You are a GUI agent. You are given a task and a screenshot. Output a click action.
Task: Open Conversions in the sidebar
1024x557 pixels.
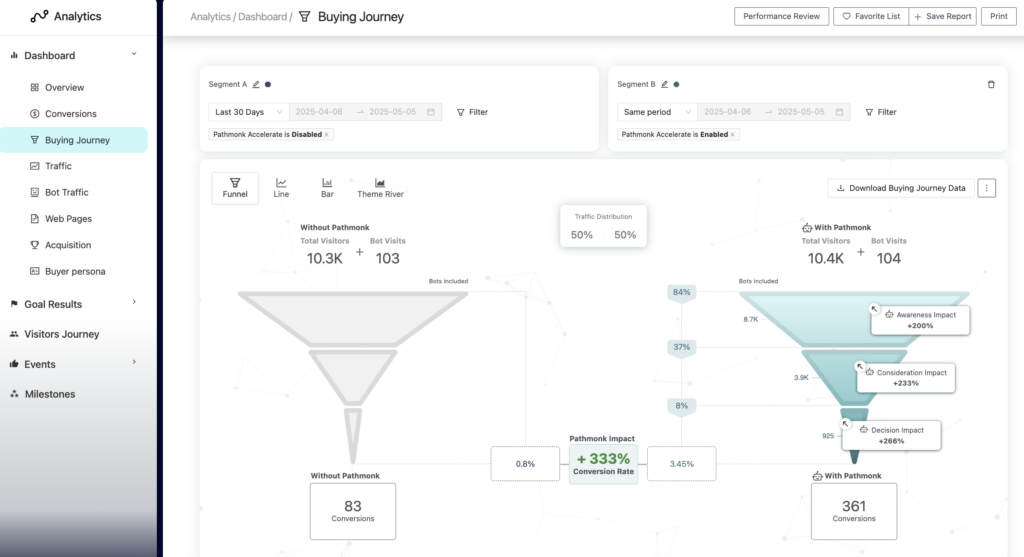pos(70,114)
